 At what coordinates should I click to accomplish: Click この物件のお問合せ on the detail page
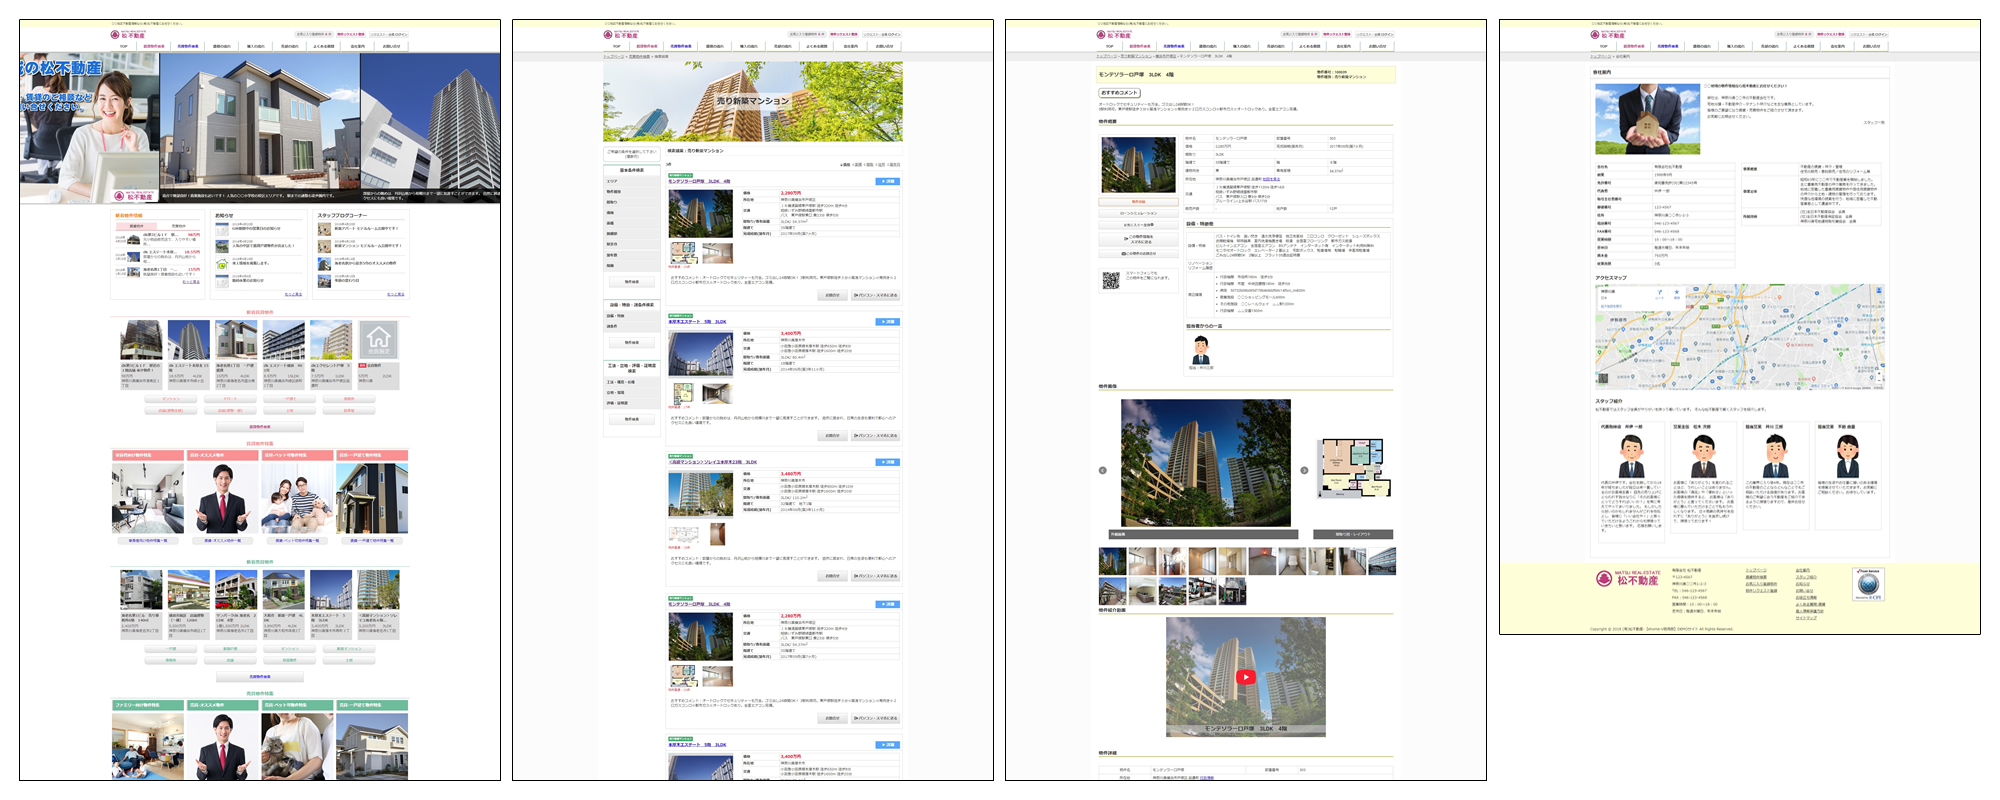tap(1139, 254)
